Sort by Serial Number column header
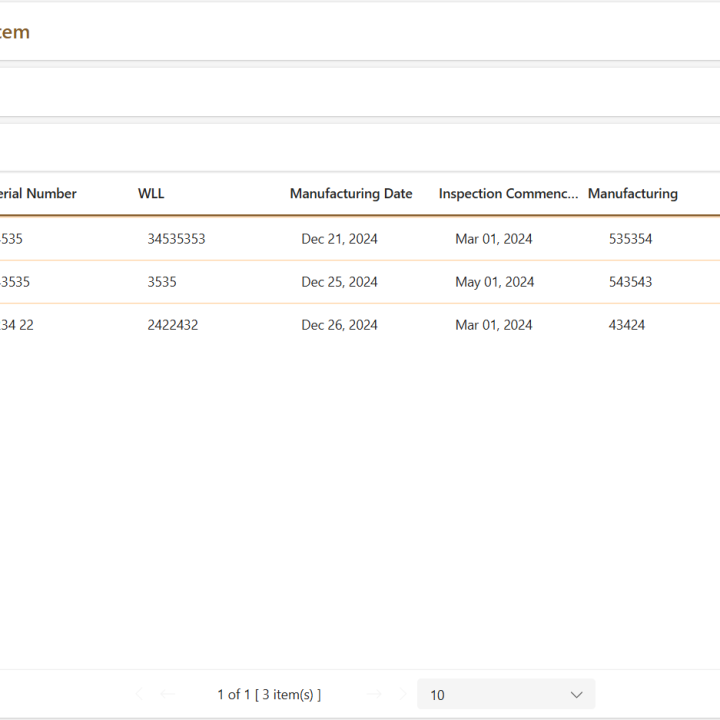The width and height of the screenshot is (720, 720). 38,193
